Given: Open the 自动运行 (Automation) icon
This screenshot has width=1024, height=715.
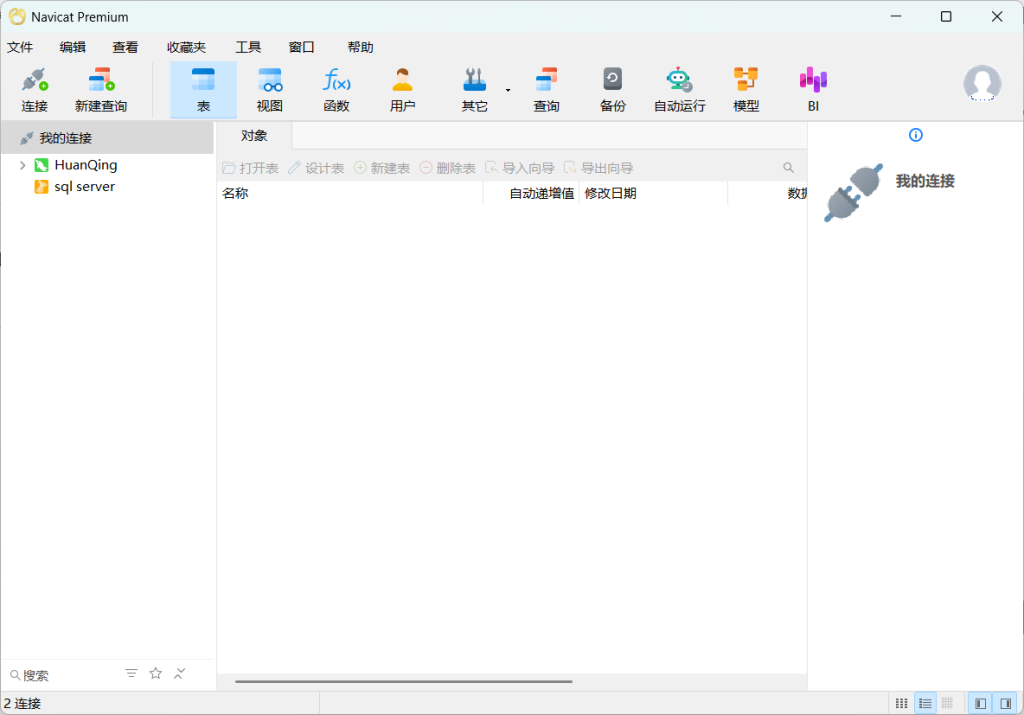Looking at the screenshot, I should pyautogui.click(x=678, y=89).
